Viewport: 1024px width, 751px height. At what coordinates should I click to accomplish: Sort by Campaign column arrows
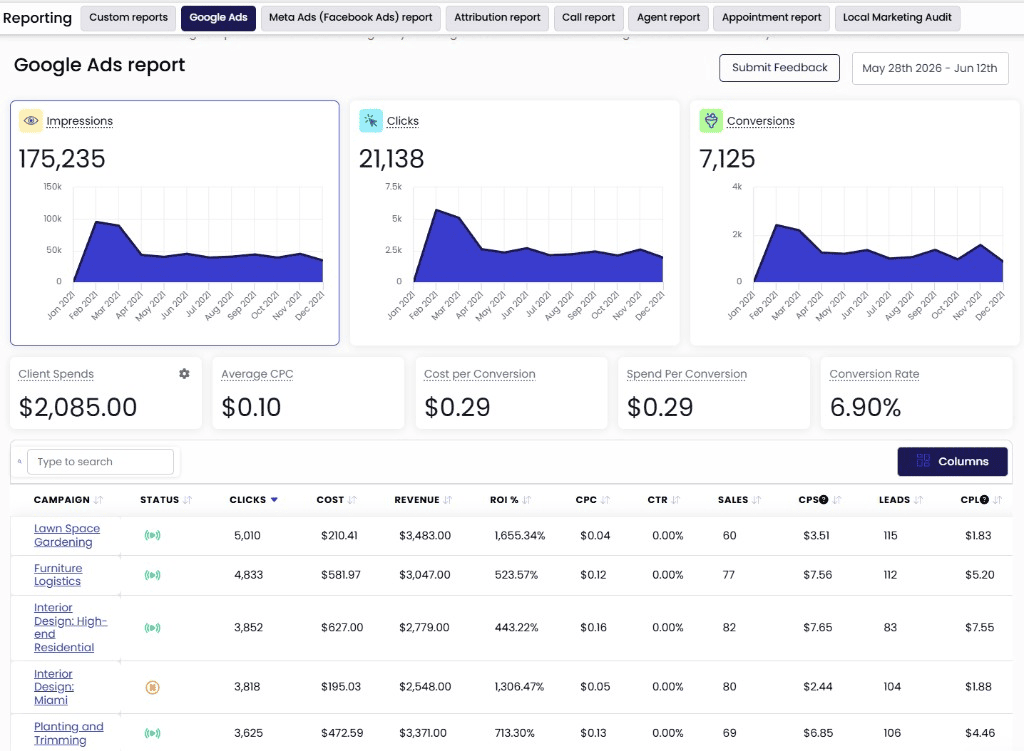pyautogui.click(x=98, y=500)
